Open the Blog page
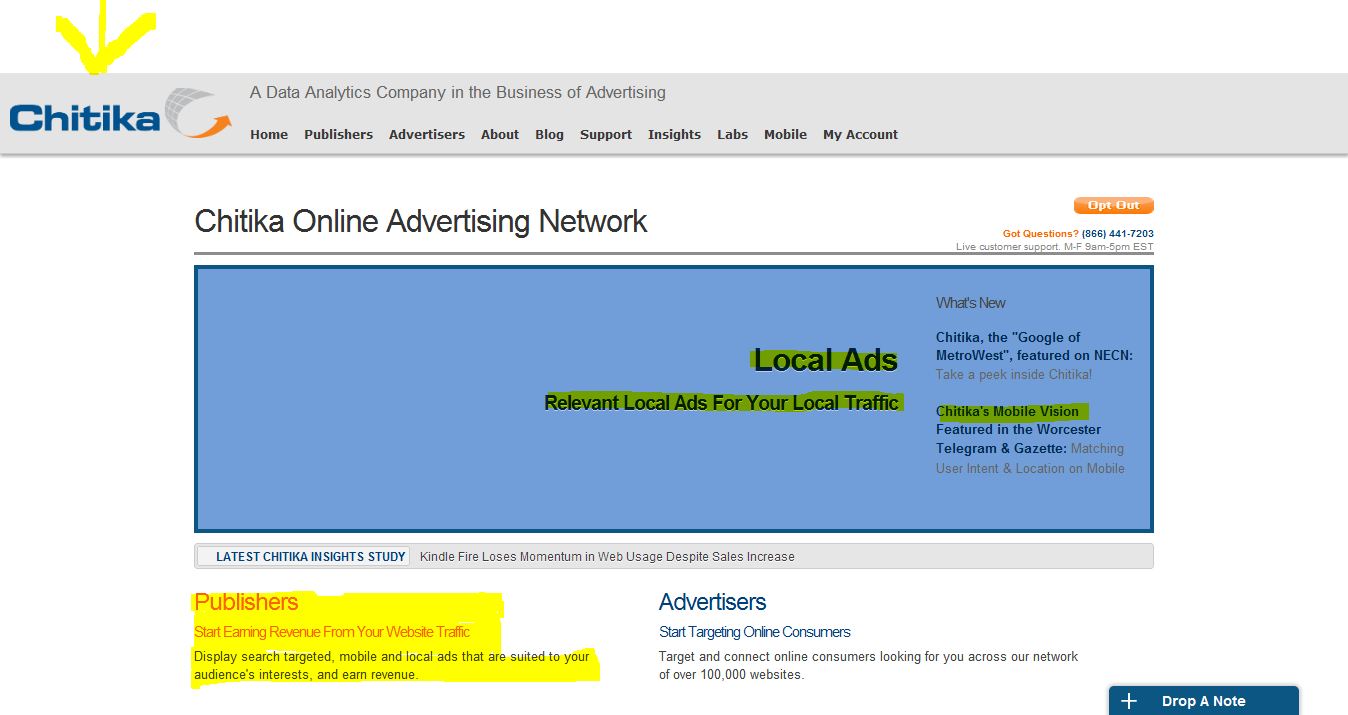 point(549,134)
